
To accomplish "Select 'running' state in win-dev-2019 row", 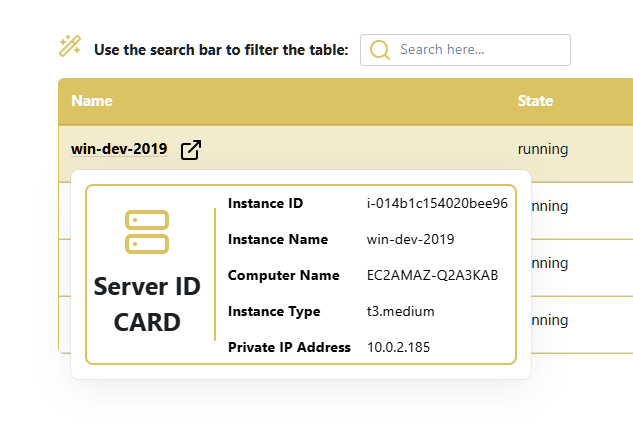I will click(543, 149).
